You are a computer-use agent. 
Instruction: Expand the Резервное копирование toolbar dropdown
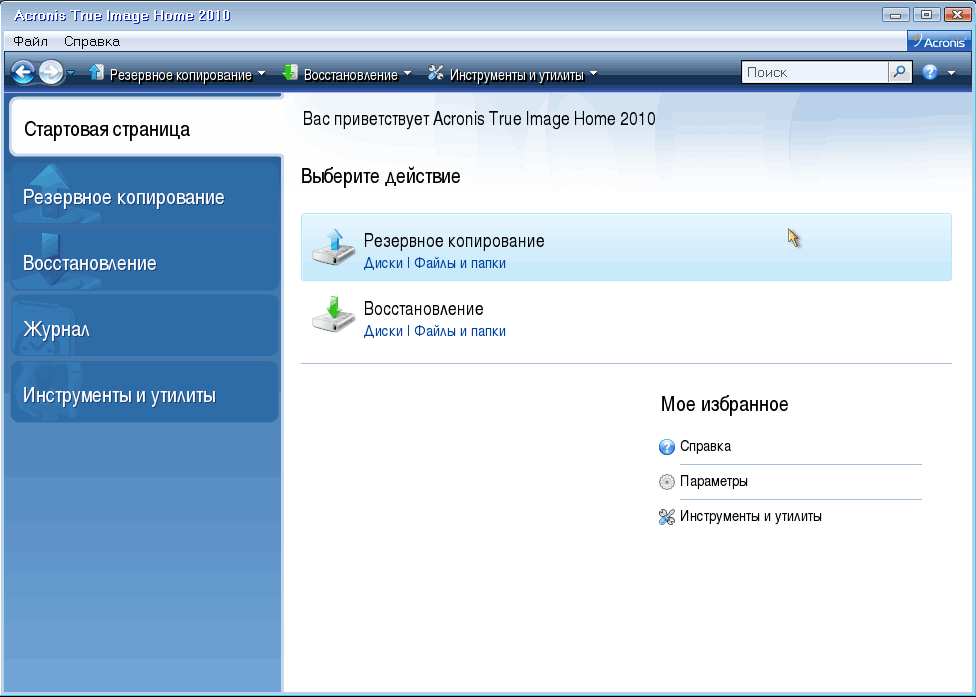click(261, 74)
